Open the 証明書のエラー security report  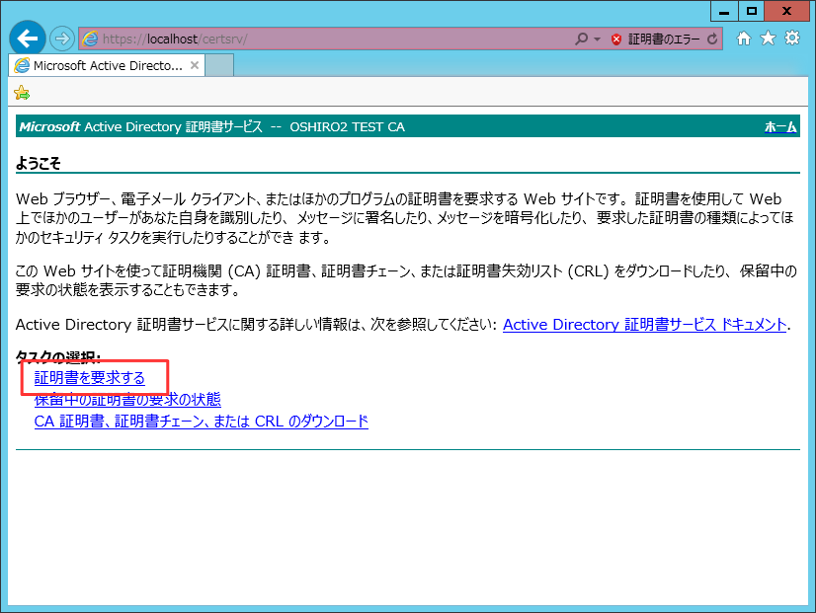coord(664,39)
